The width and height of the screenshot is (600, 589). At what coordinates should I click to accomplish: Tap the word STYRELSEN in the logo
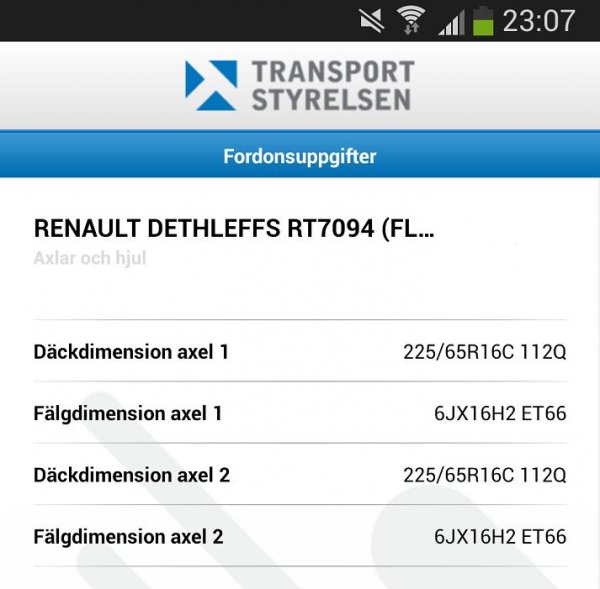pyautogui.click(x=331, y=99)
